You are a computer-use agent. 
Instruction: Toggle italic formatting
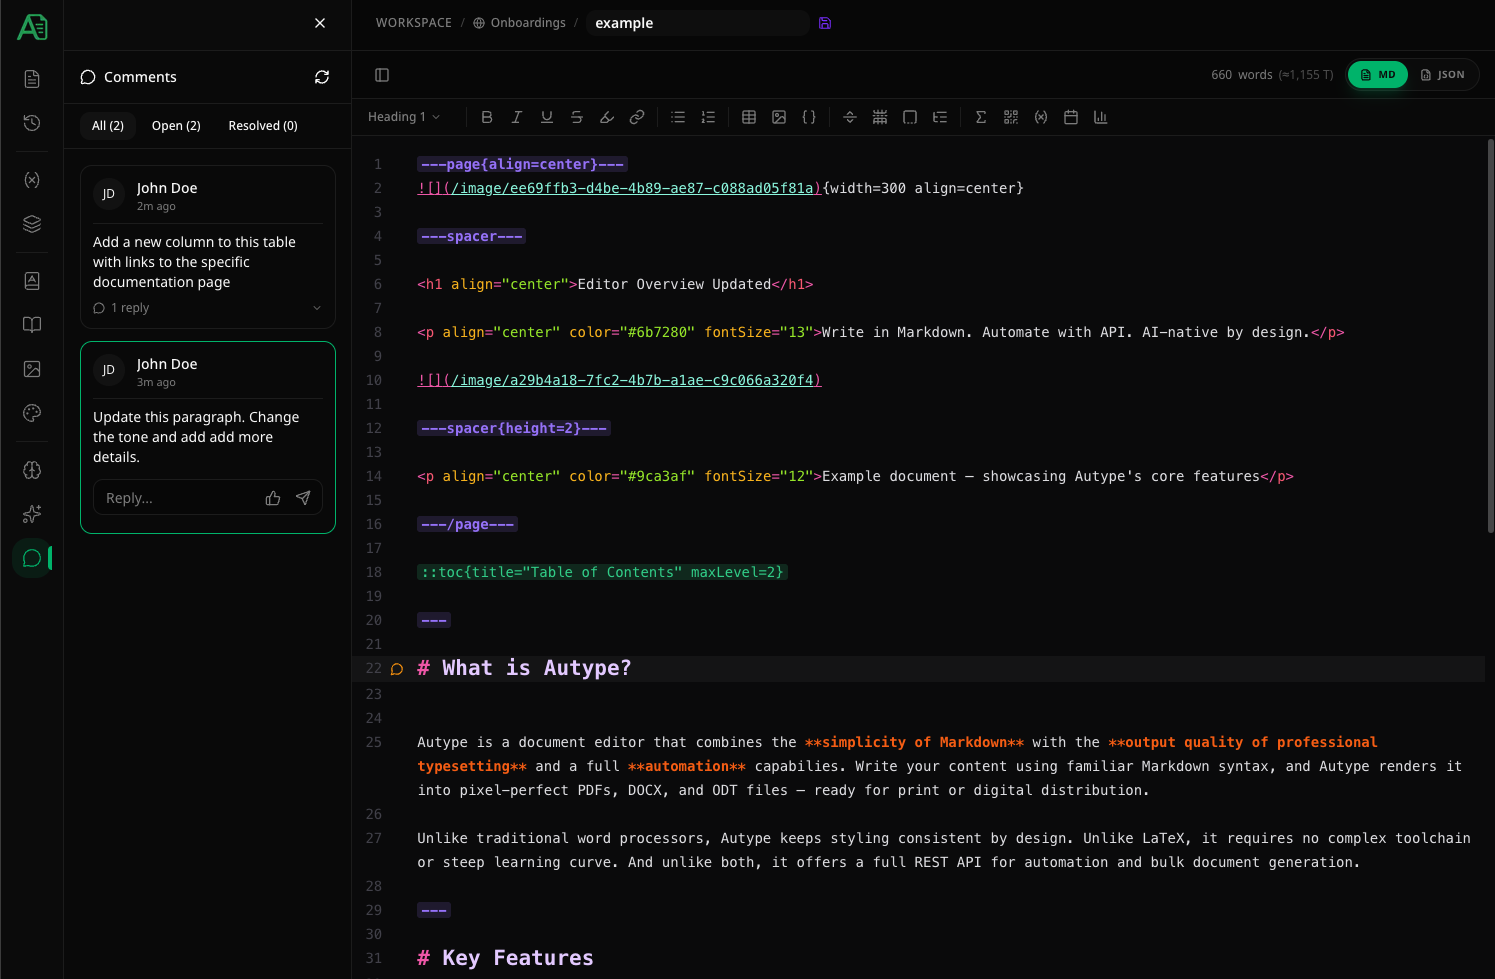517,117
